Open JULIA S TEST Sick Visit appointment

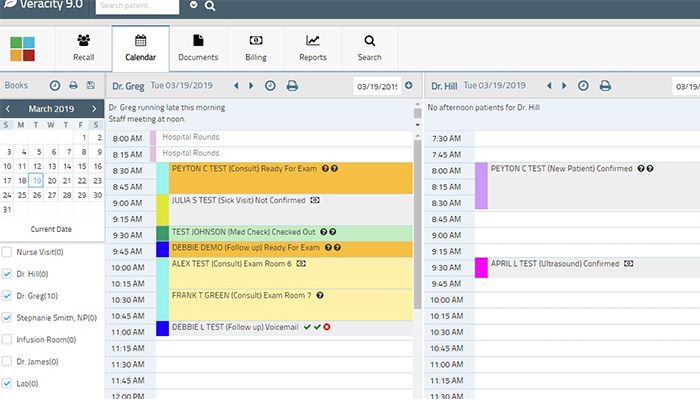(291, 210)
